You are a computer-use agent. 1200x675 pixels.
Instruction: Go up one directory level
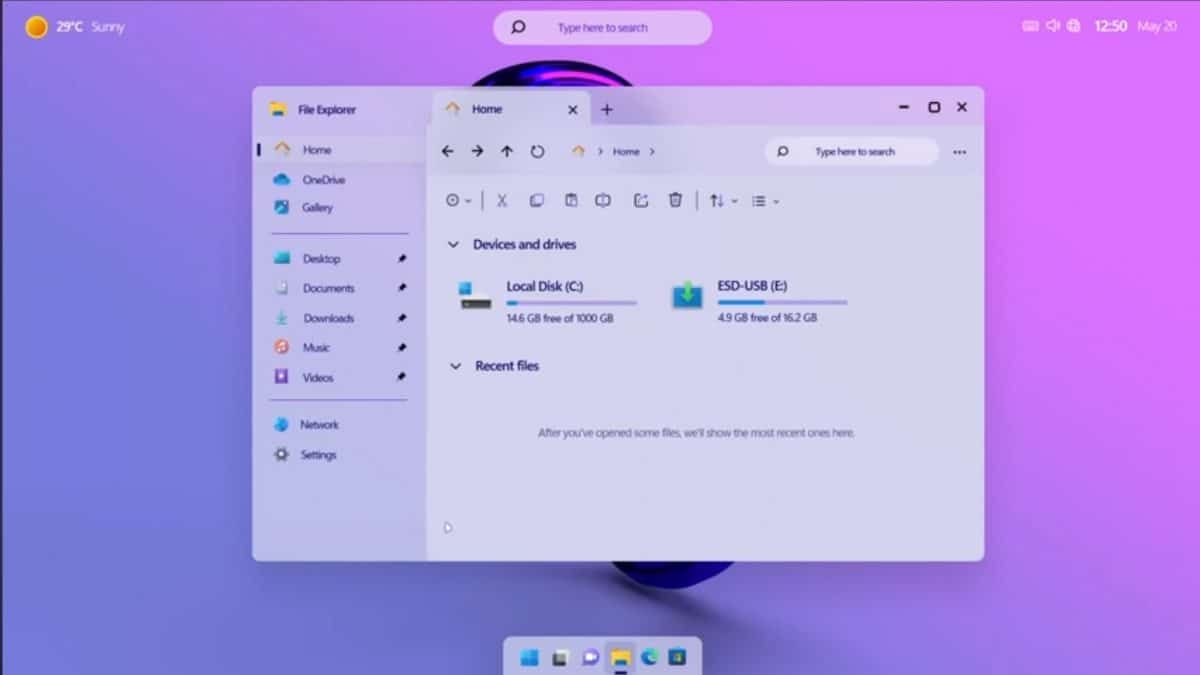507,152
